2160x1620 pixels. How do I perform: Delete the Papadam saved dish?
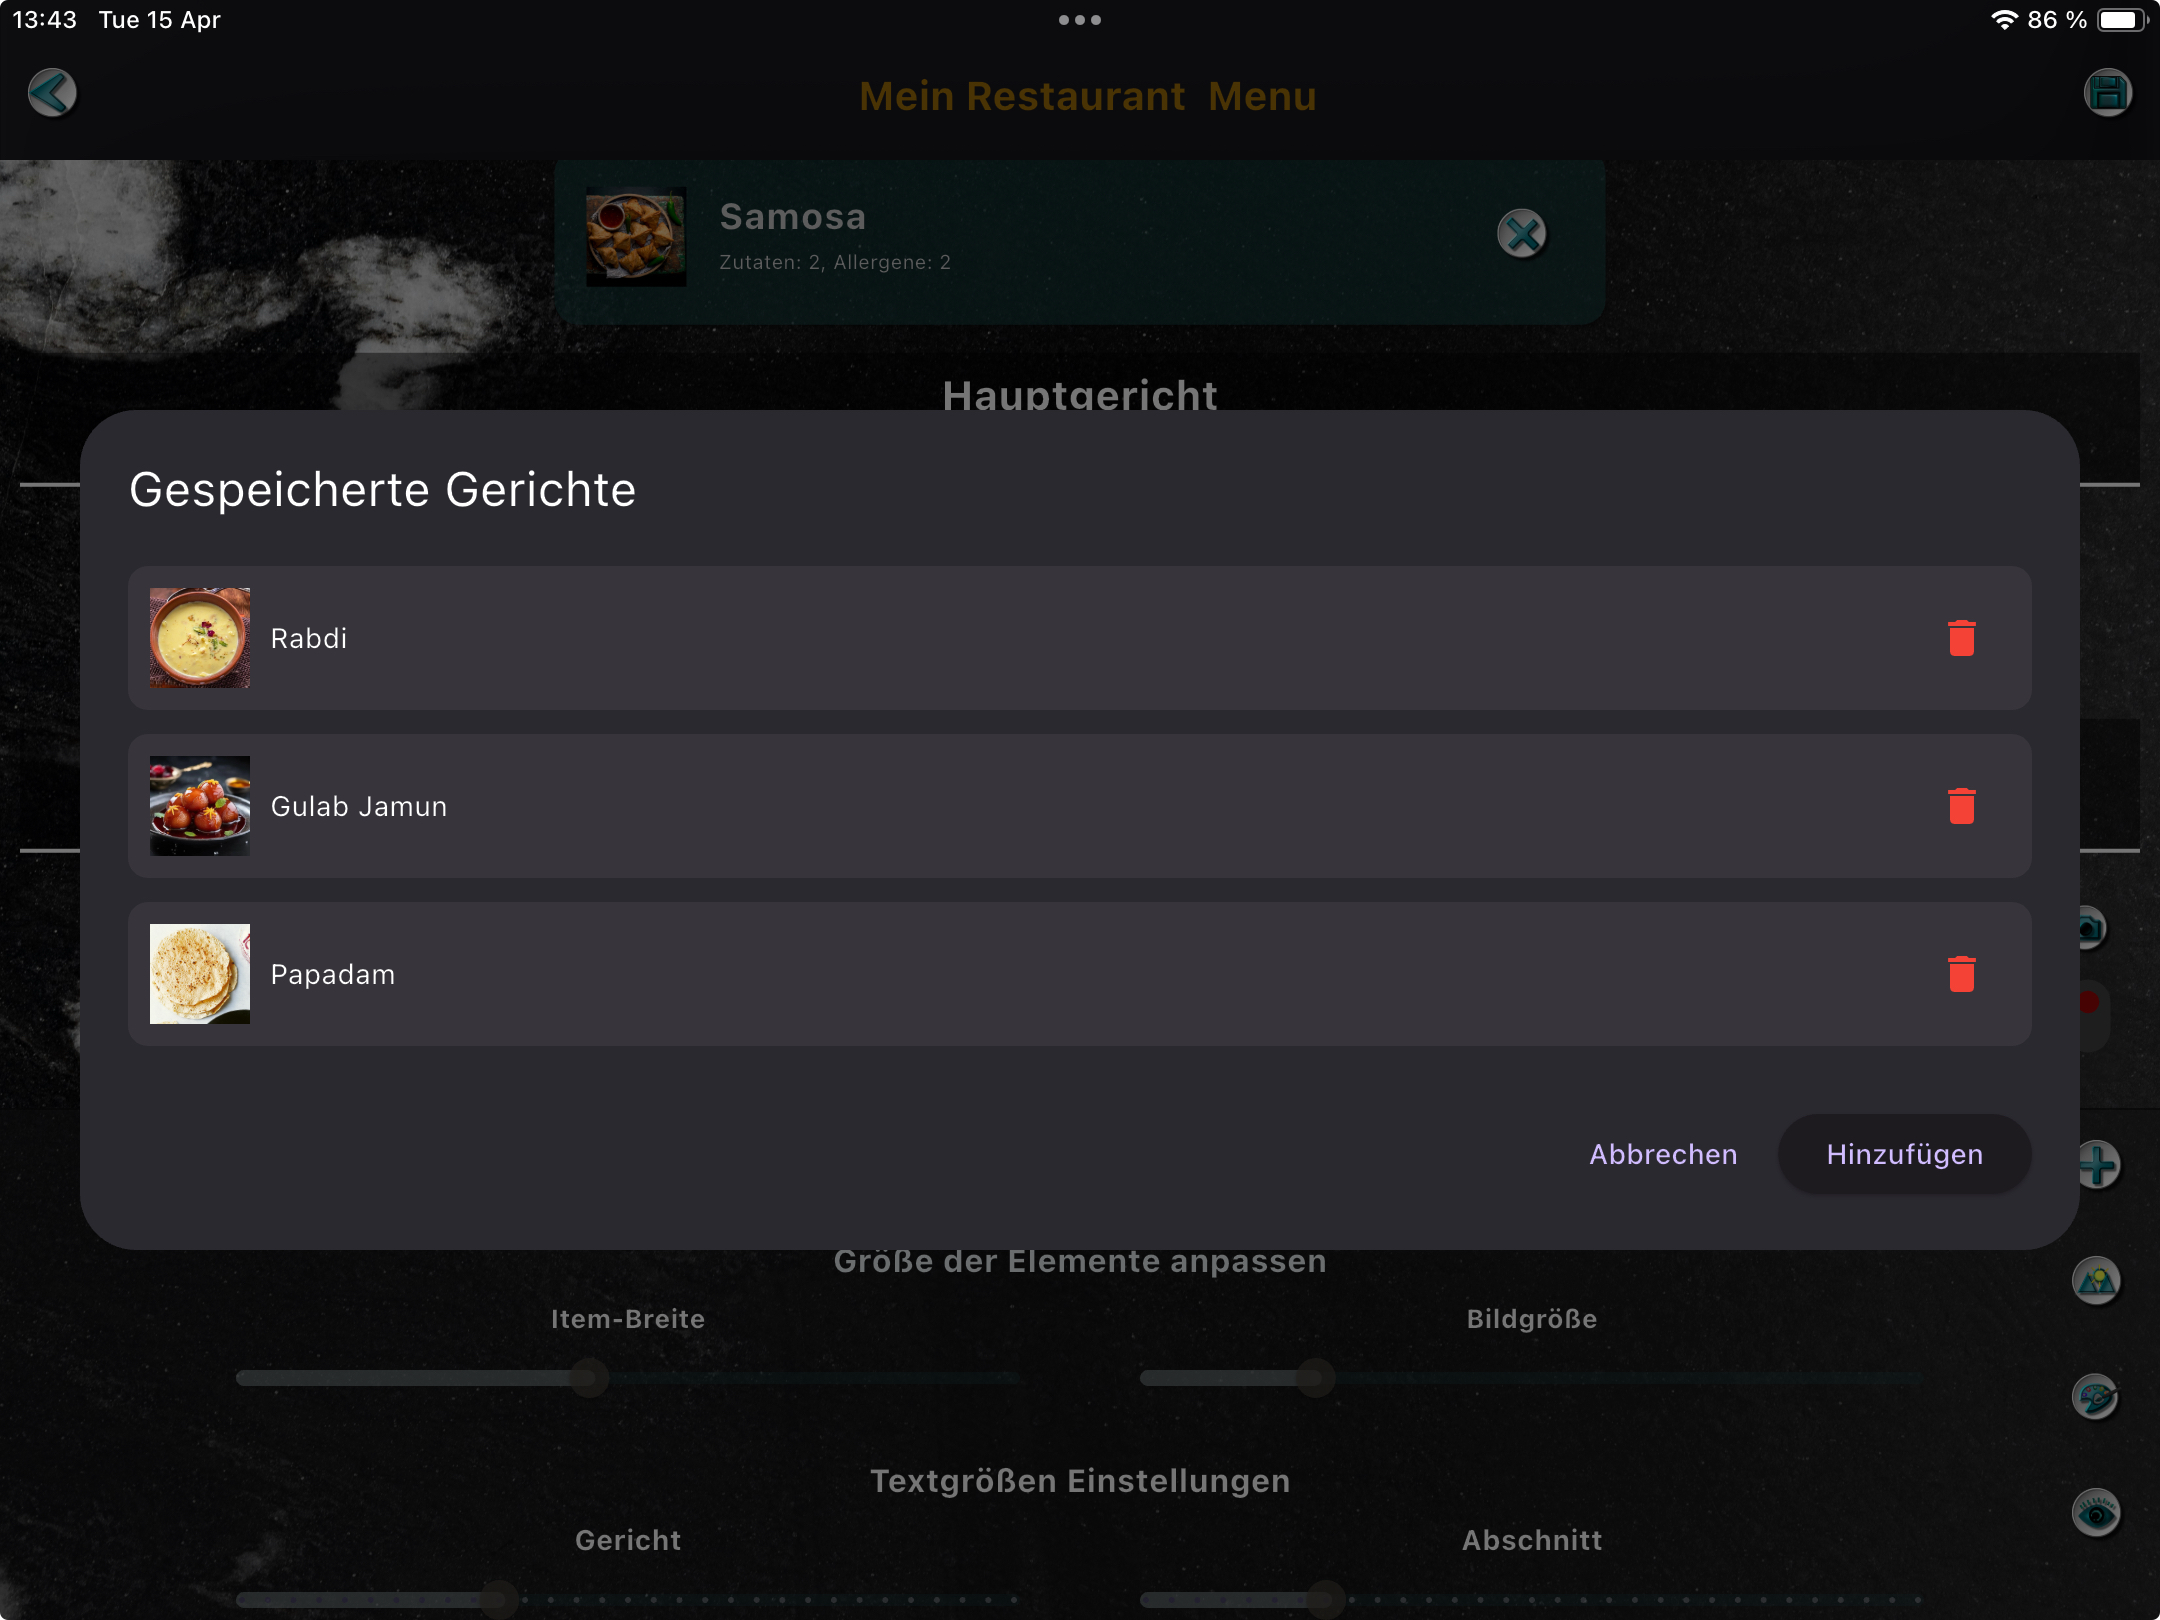point(1960,973)
